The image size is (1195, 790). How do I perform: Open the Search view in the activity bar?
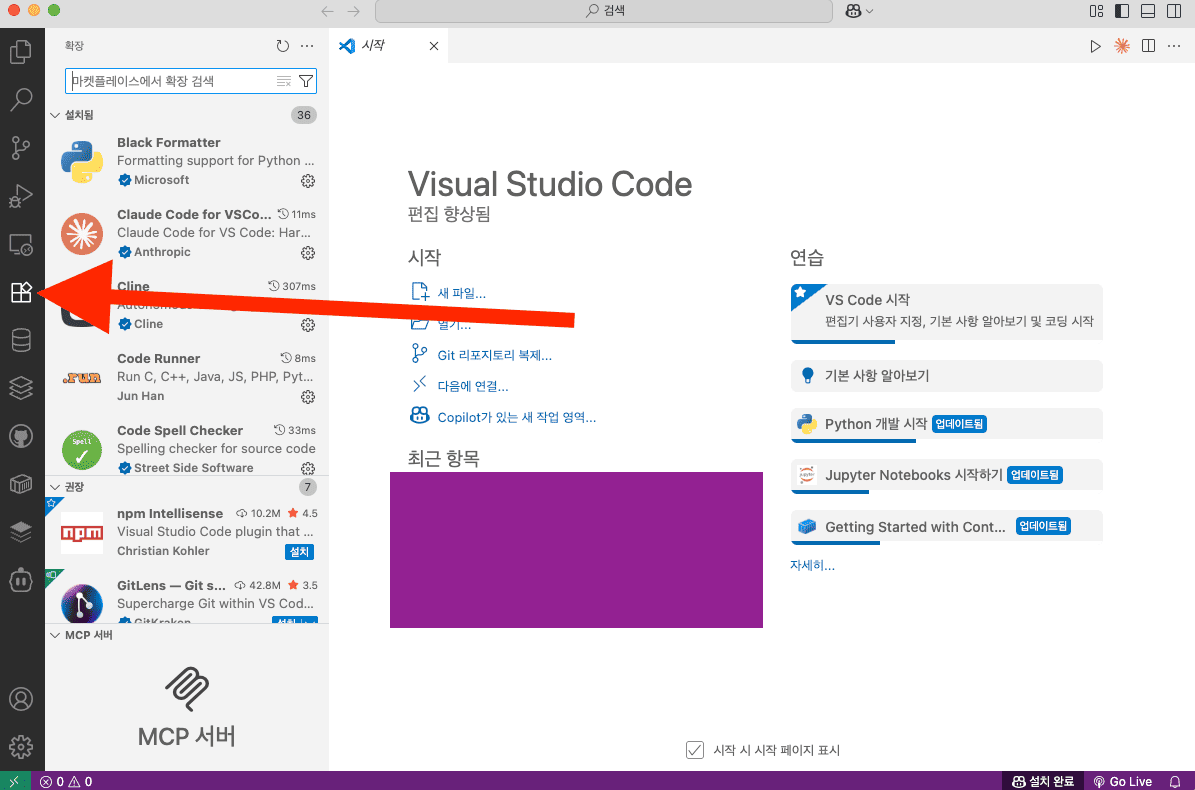[21, 99]
